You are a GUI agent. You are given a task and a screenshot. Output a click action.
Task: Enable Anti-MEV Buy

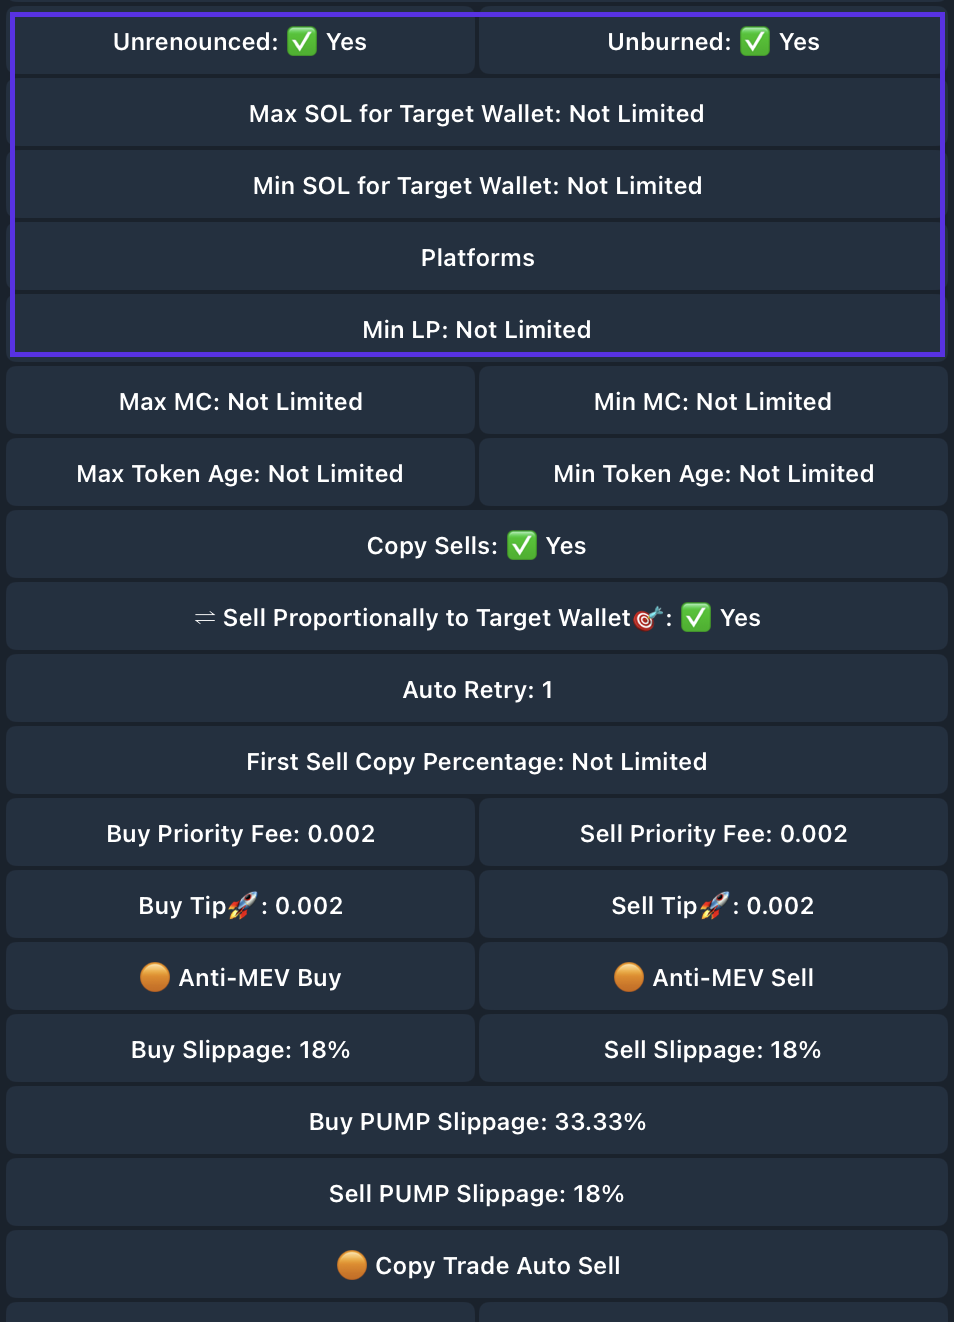pos(240,978)
